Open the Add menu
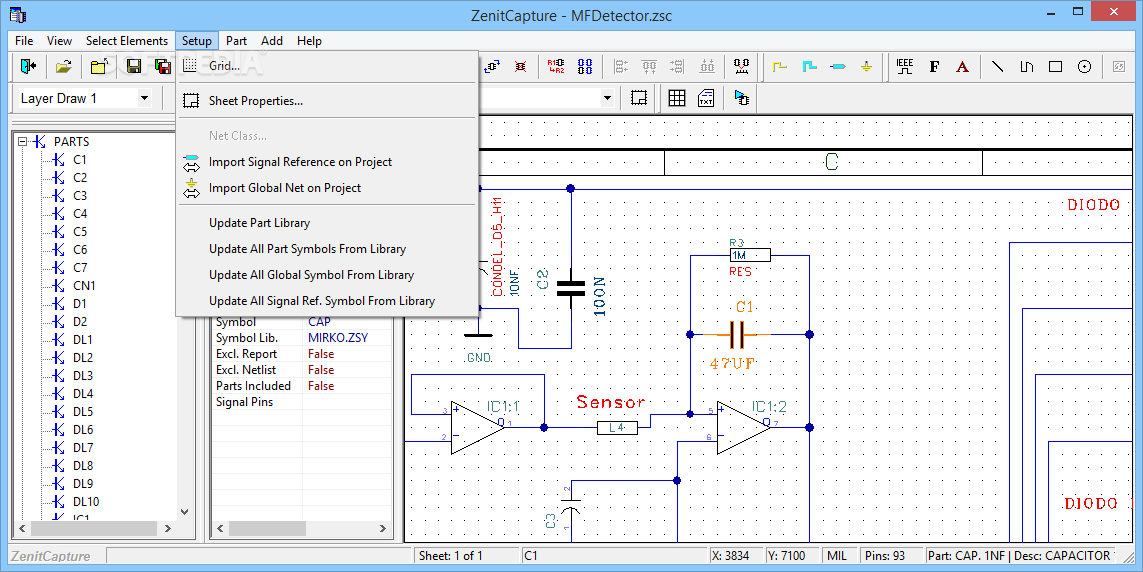 [272, 41]
